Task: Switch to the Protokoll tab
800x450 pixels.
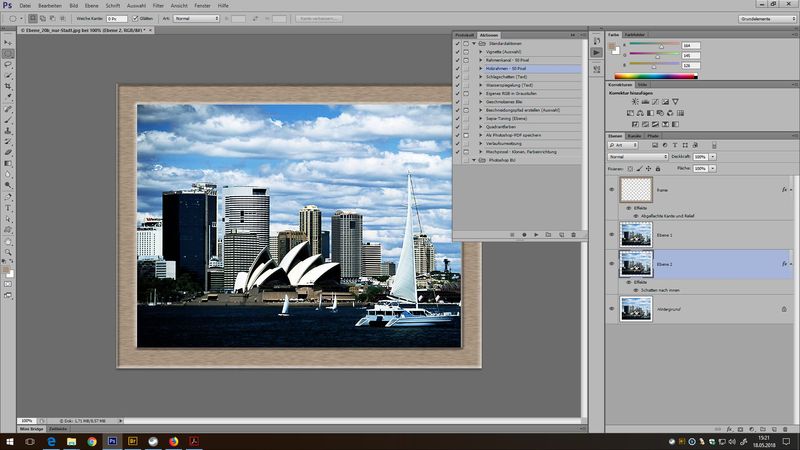Action: click(x=464, y=35)
